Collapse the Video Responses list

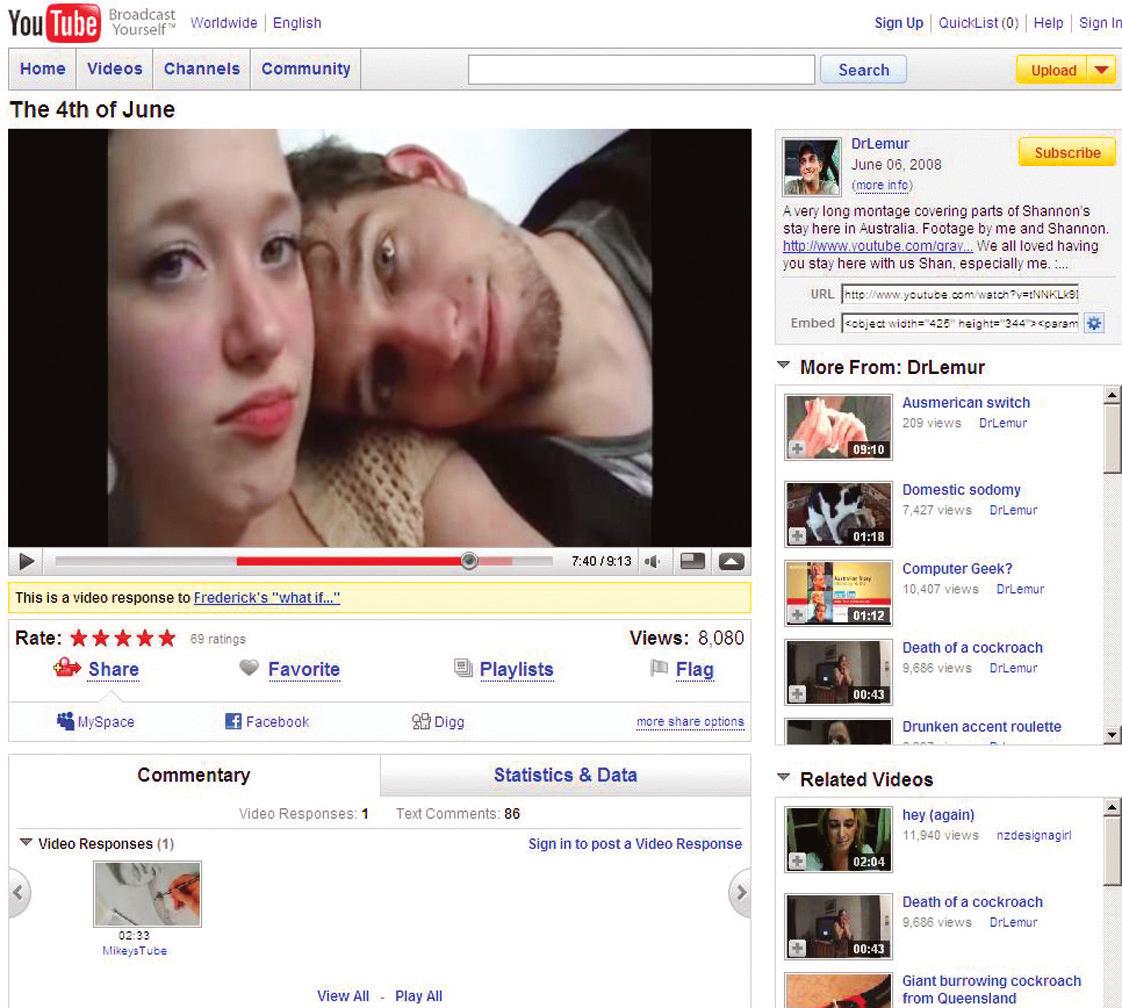(26, 844)
